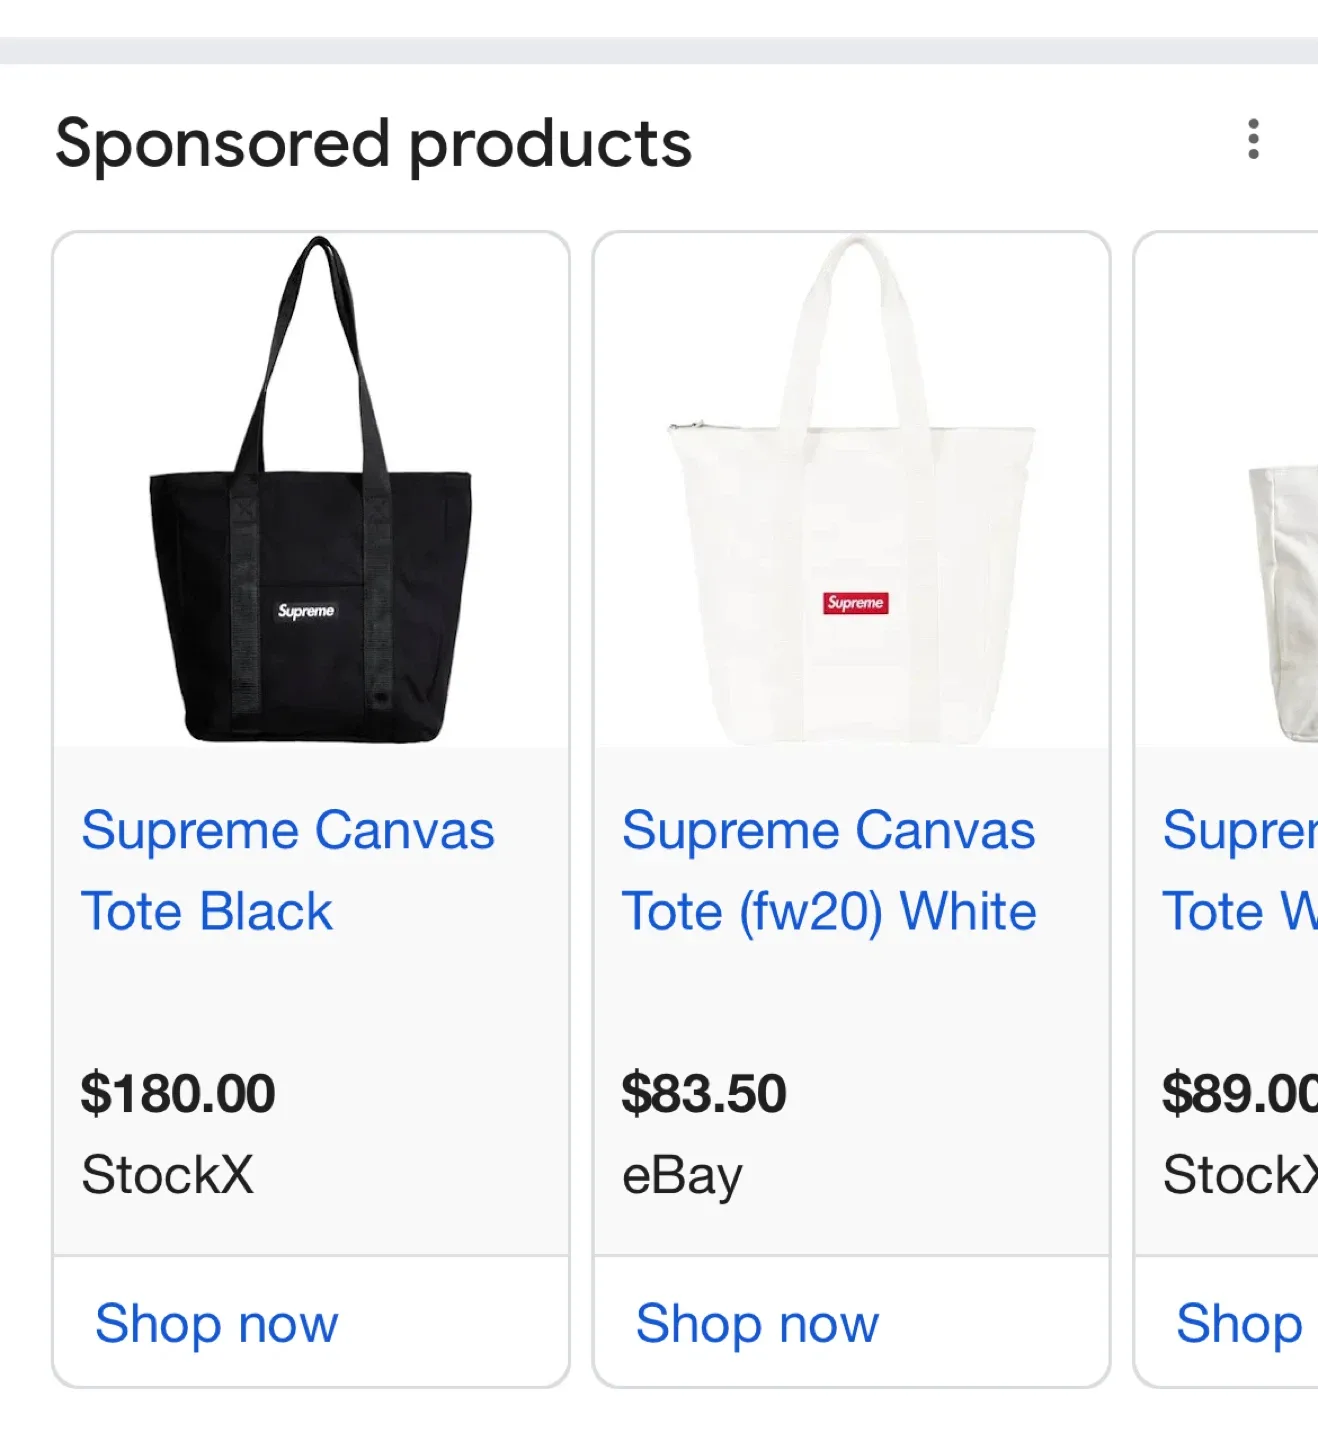Select the StockX retailer name under the black tote
Viewport: 1318px width, 1440px height.
coord(166,1175)
